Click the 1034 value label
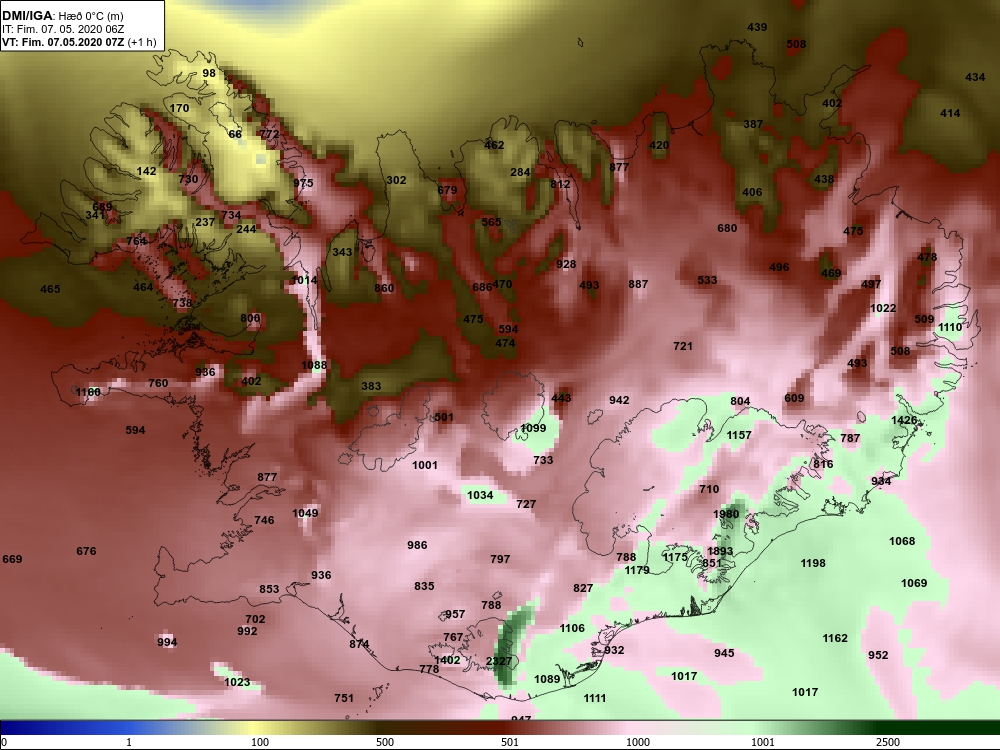 pos(480,495)
